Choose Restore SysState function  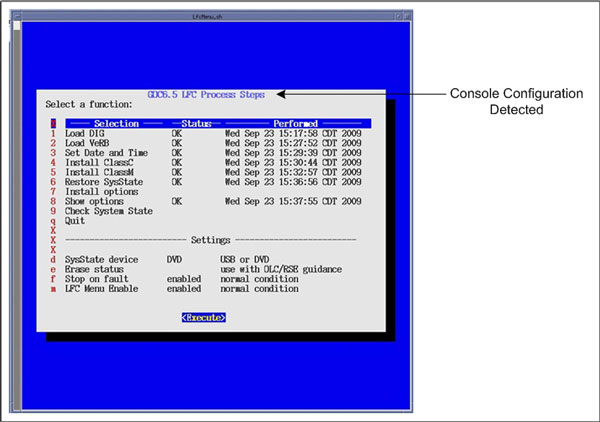(103, 182)
